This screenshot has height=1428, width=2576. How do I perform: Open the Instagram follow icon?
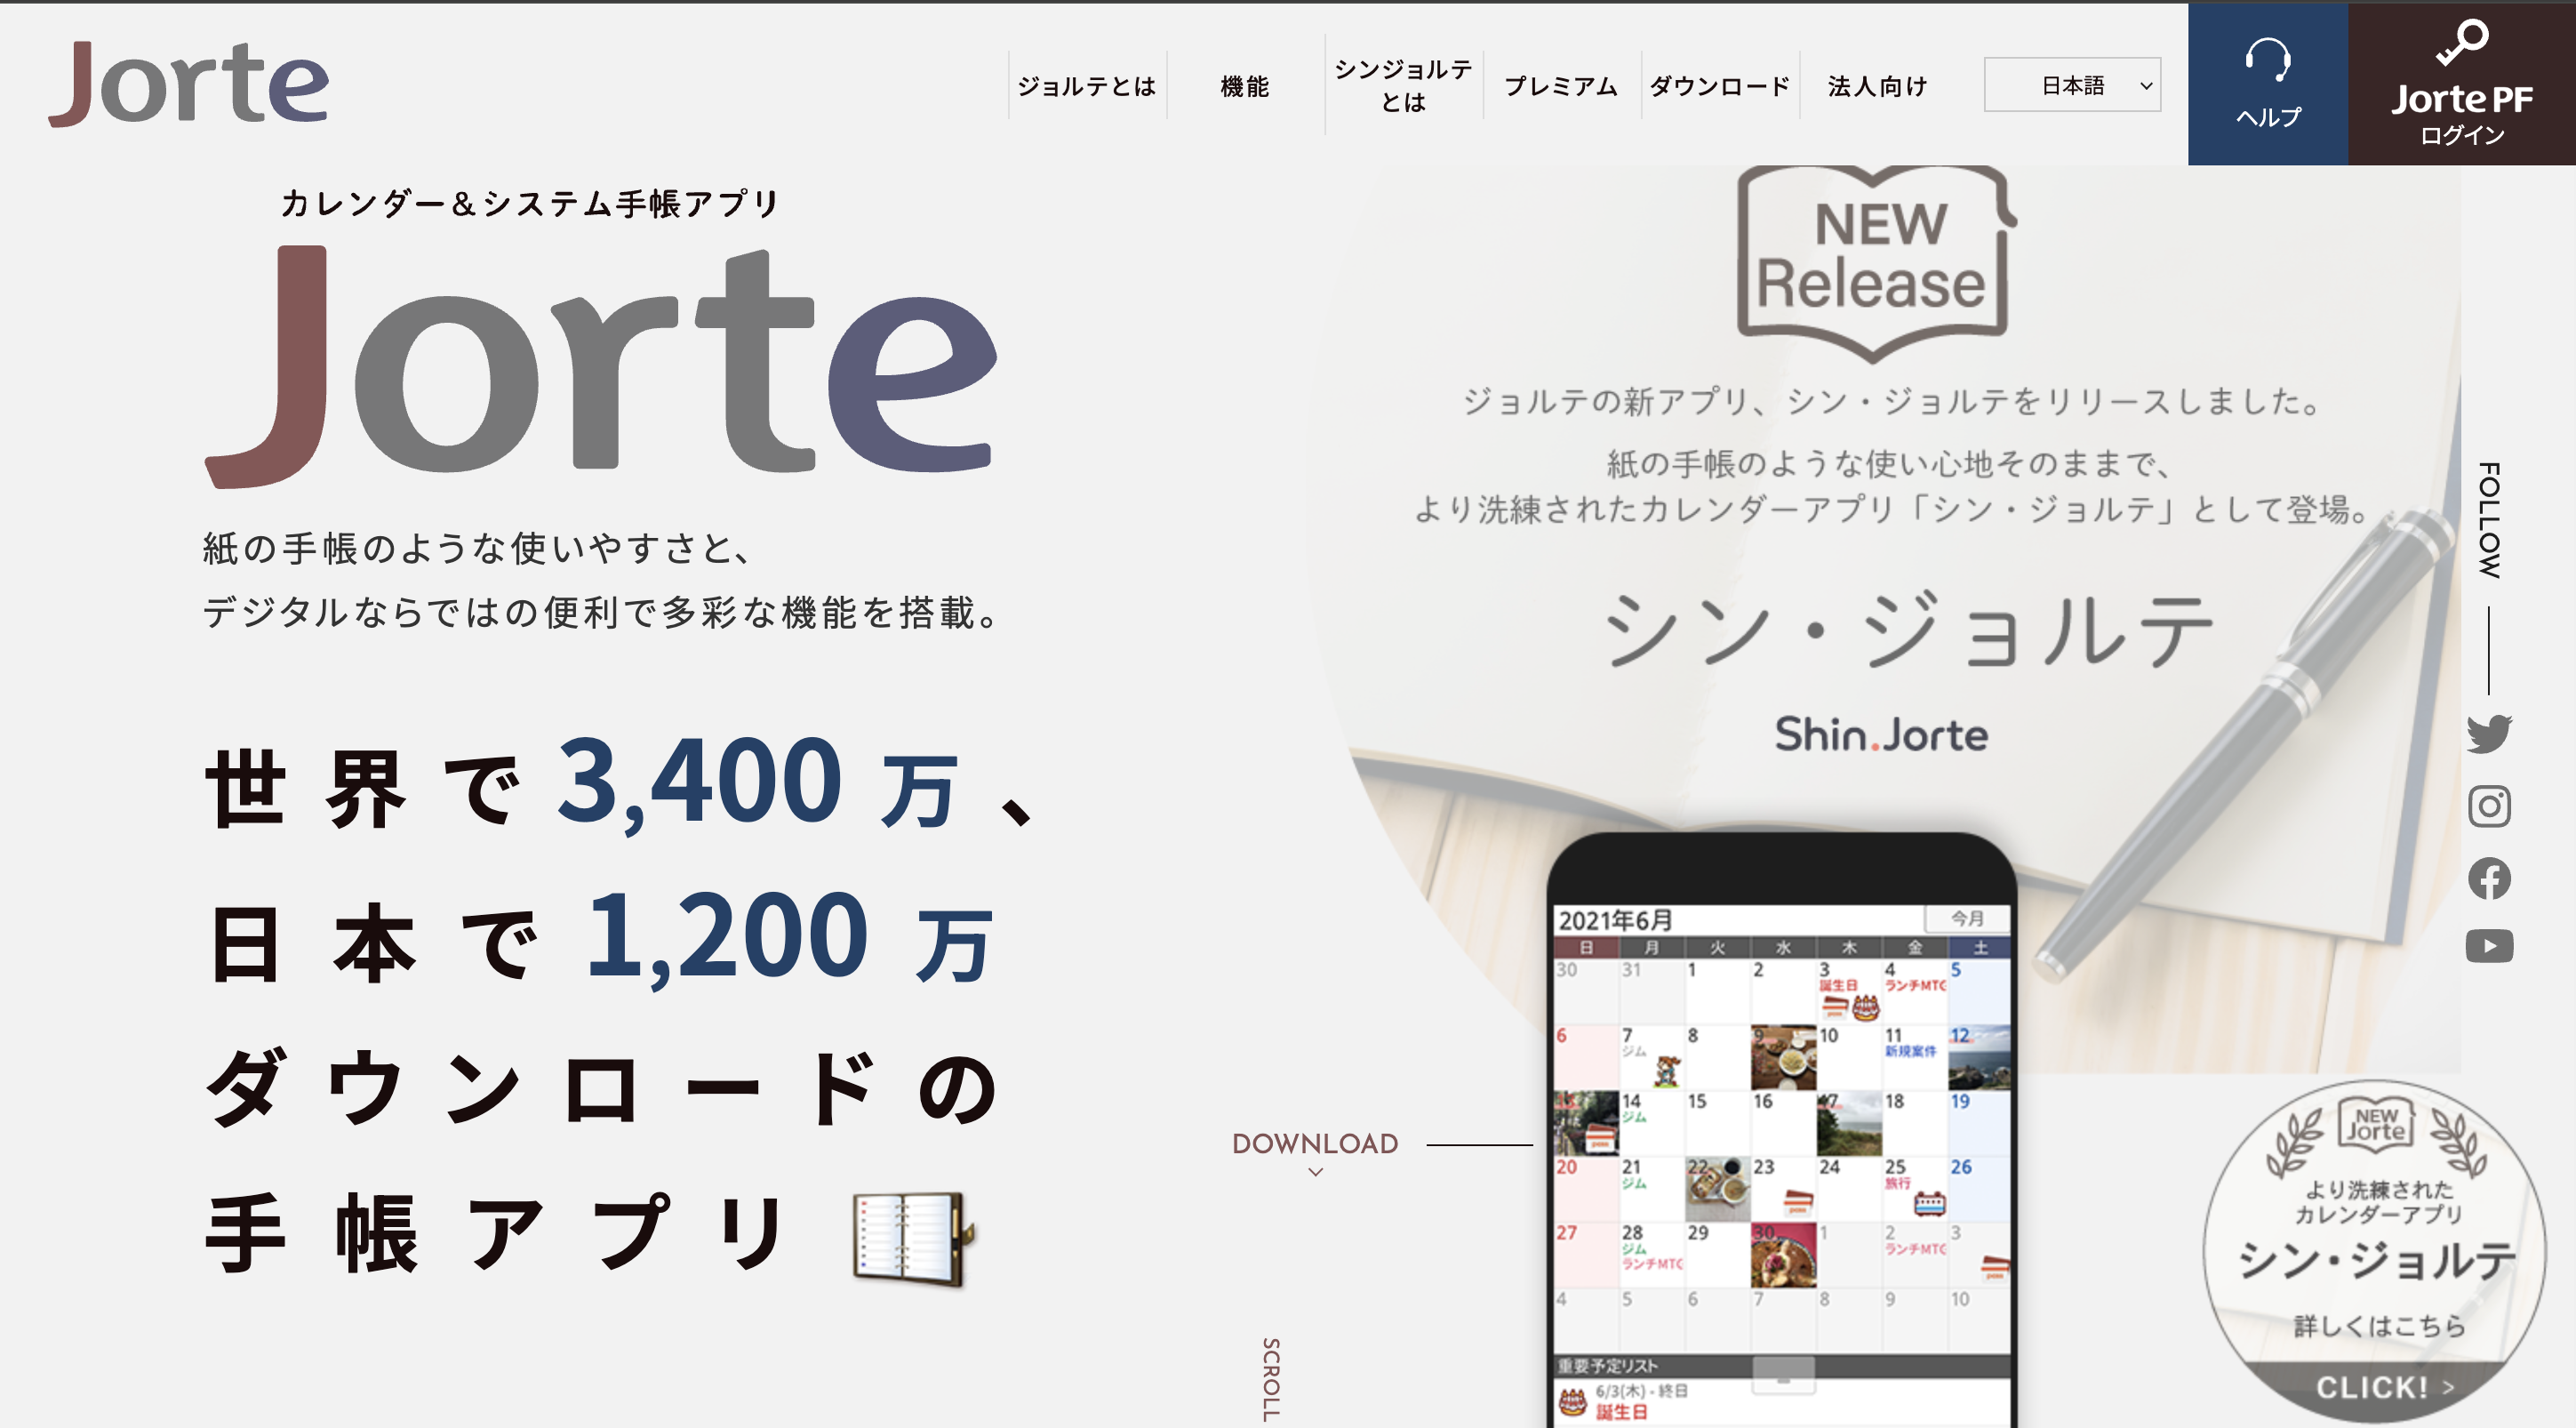2489,806
